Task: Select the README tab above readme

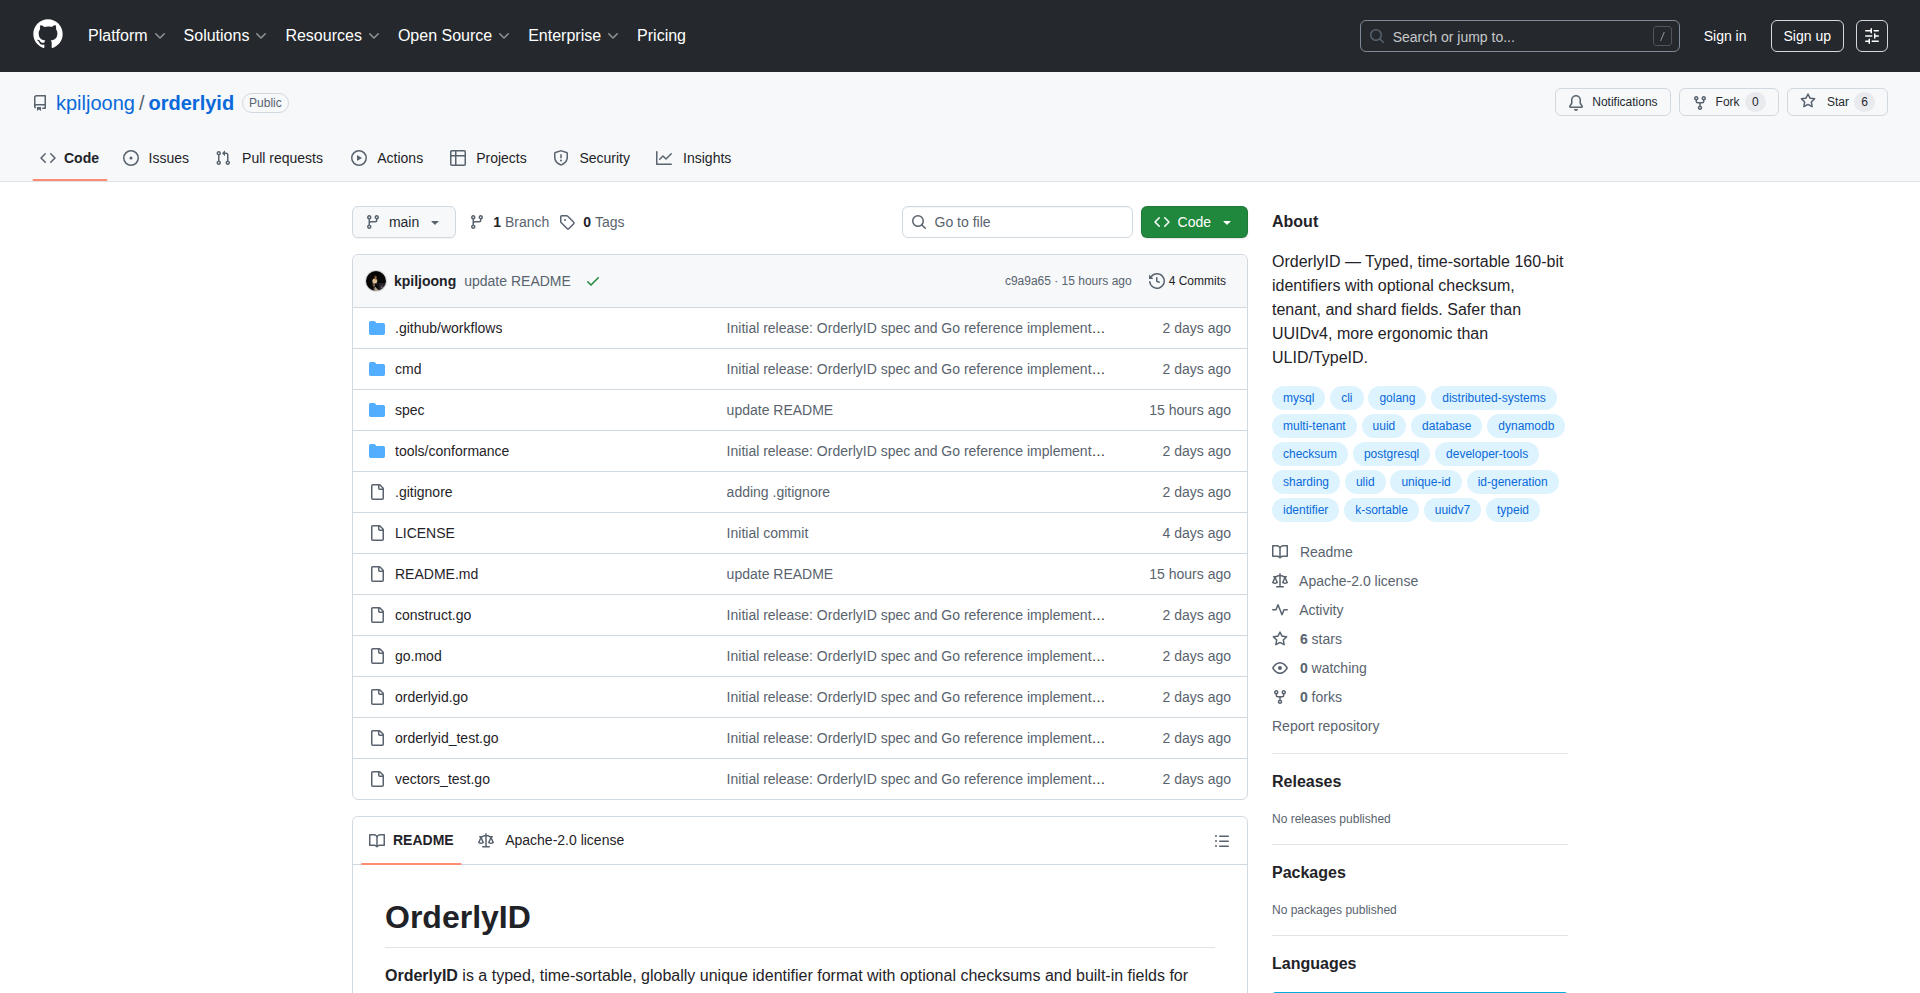Action: pos(411,841)
